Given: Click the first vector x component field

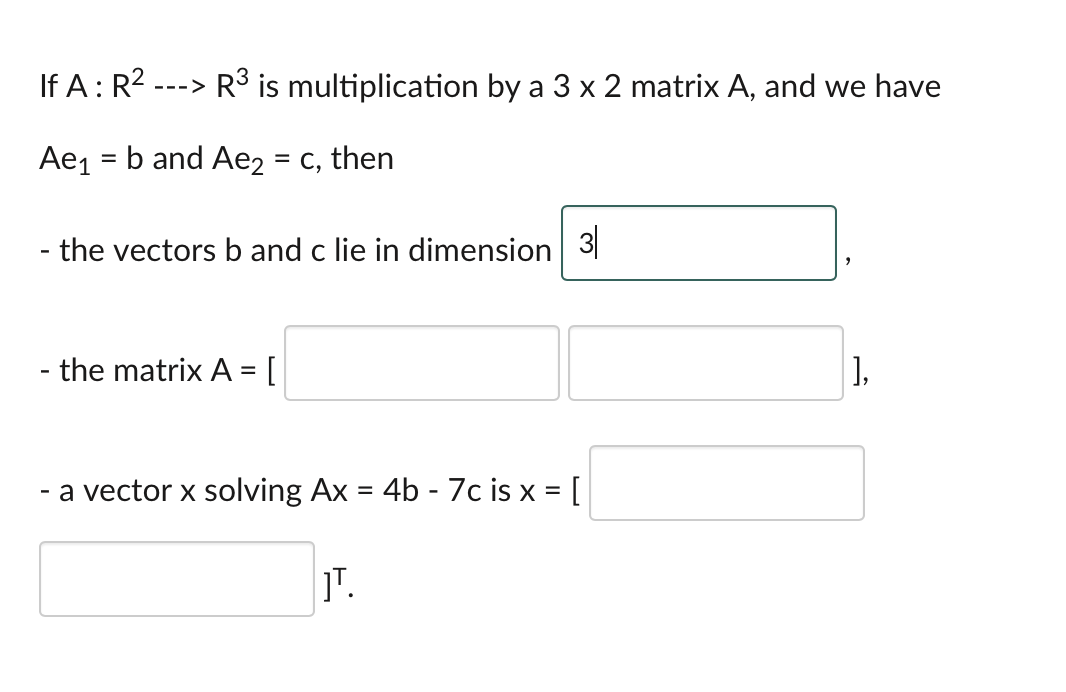Looking at the screenshot, I should tap(727, 483).
